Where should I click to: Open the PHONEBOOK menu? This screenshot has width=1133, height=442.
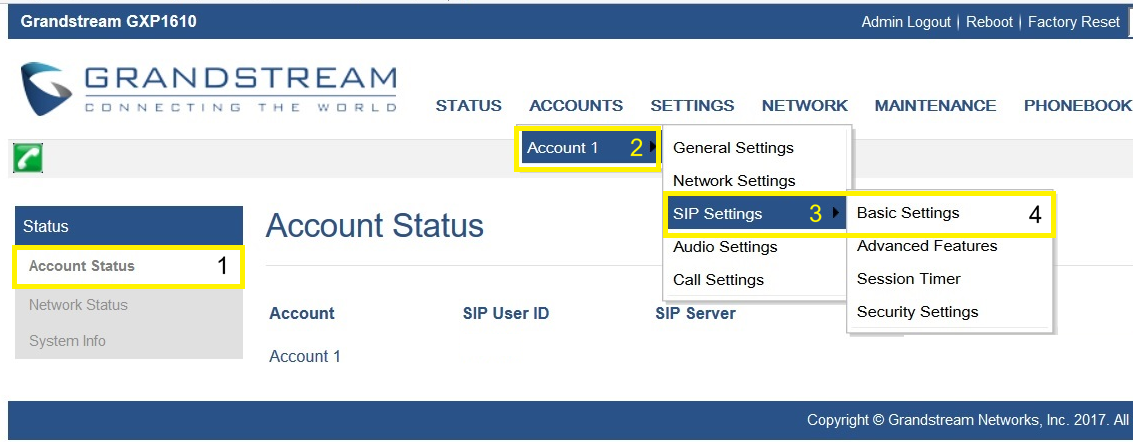point(1077,105)
